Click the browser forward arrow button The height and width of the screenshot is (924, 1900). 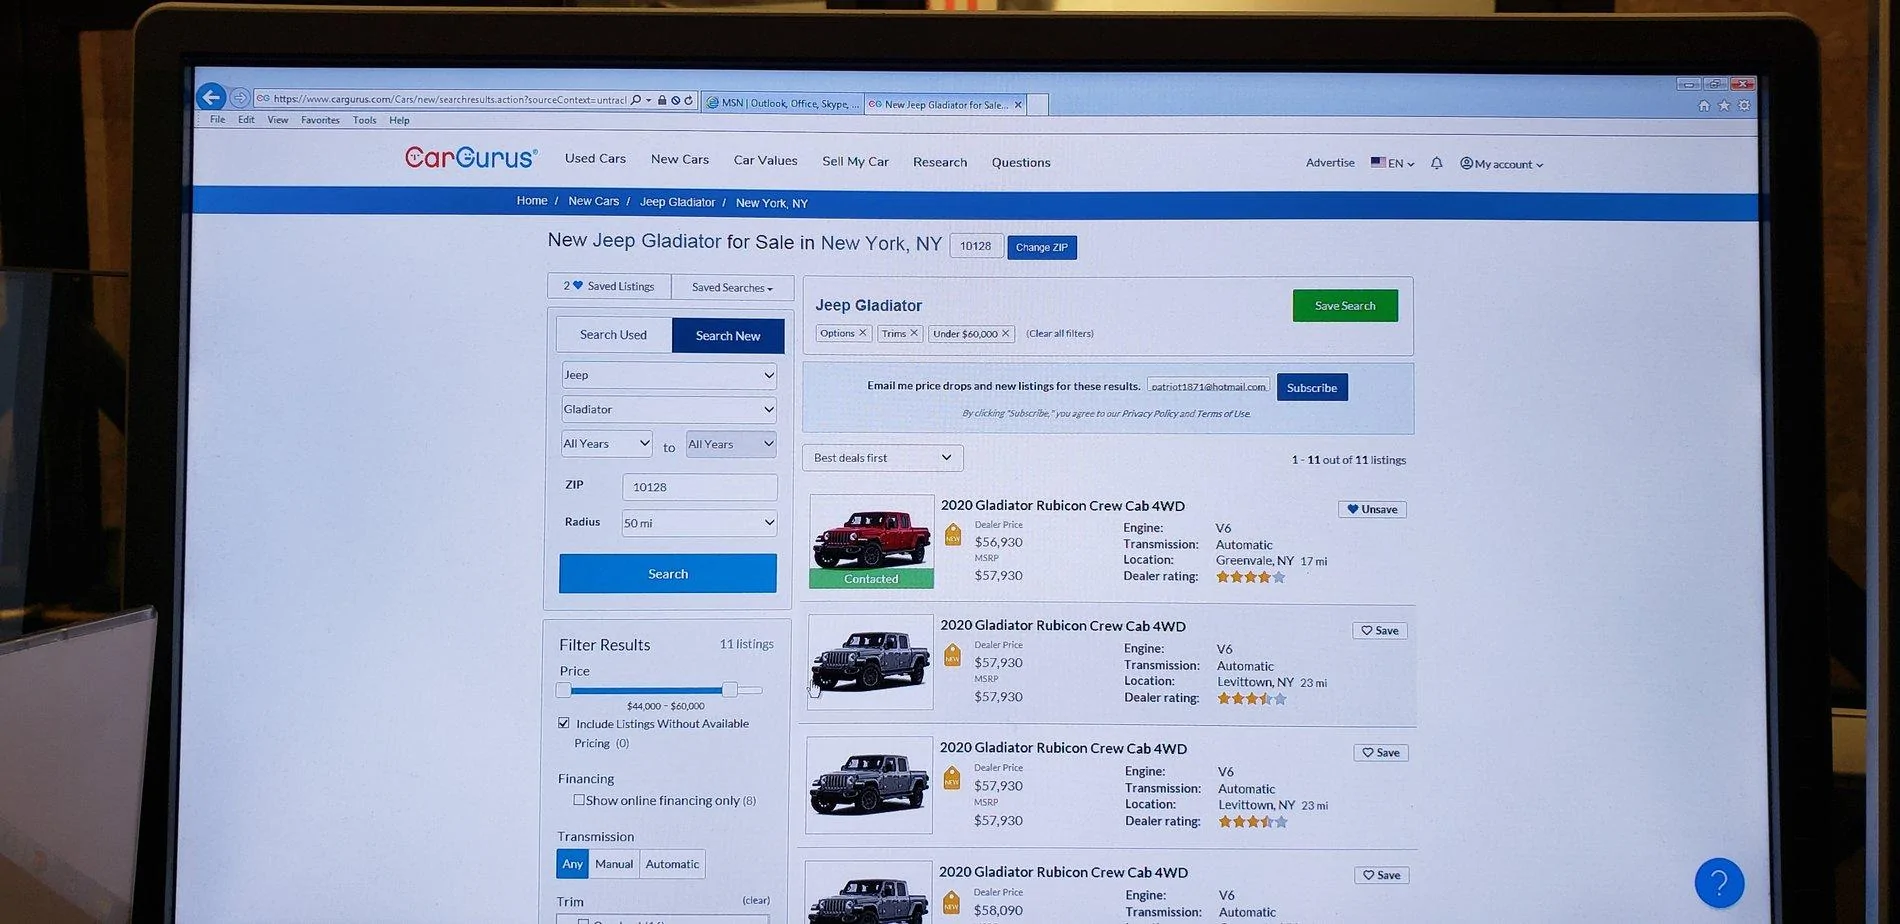point(240,98)
